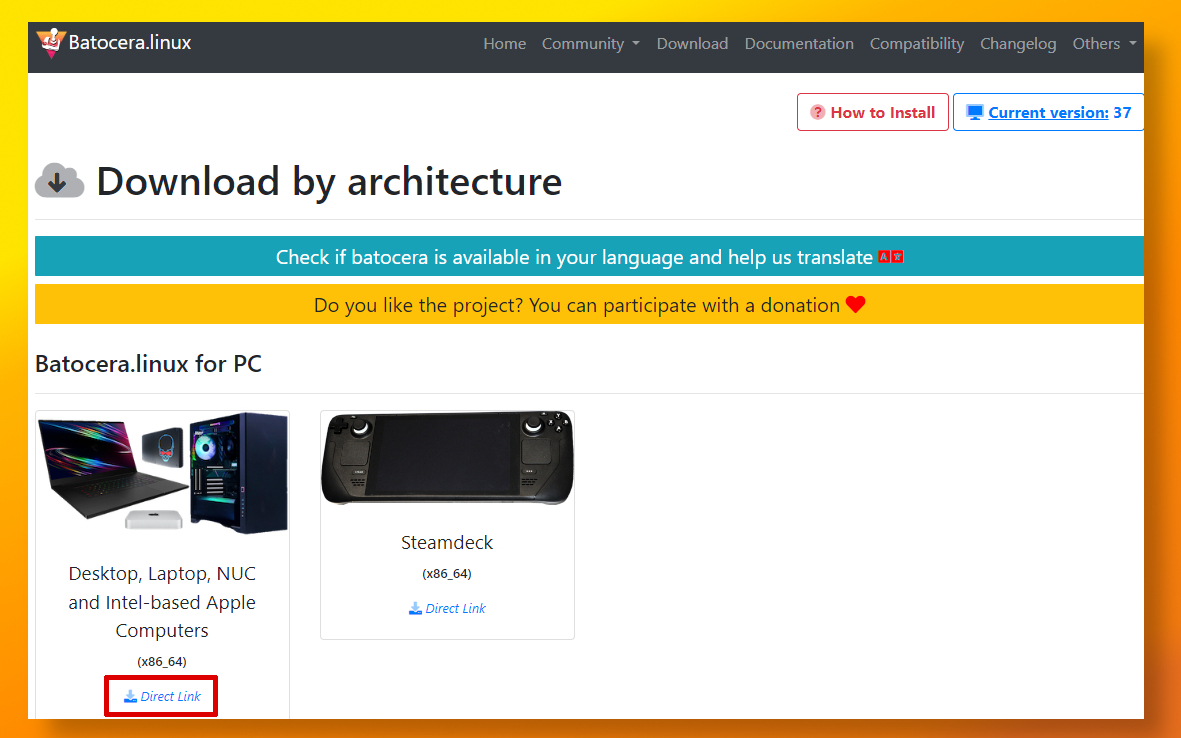Click the Batocera mascot logo icon

click(x=50, y=43)
